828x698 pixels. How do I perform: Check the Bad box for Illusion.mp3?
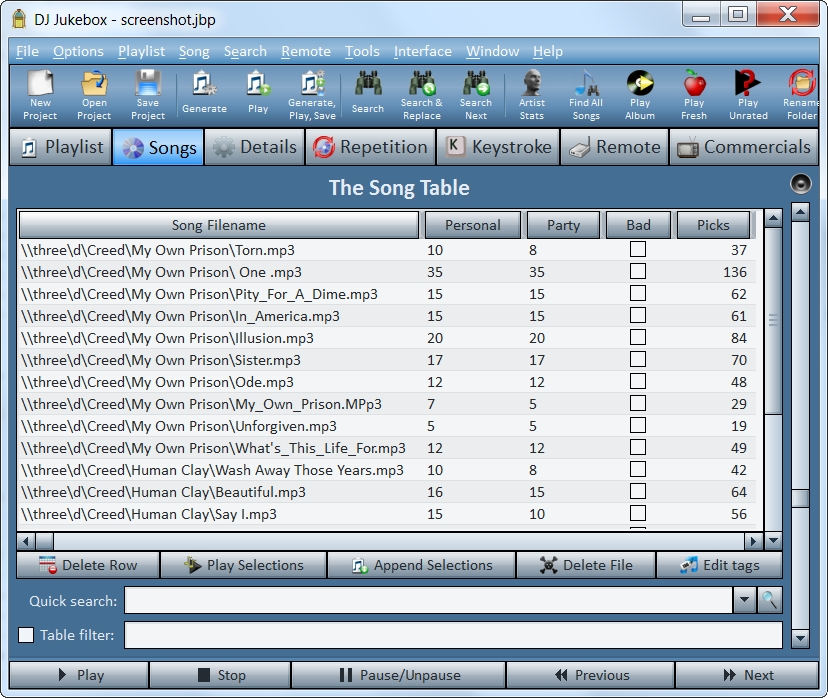(638, 337)
